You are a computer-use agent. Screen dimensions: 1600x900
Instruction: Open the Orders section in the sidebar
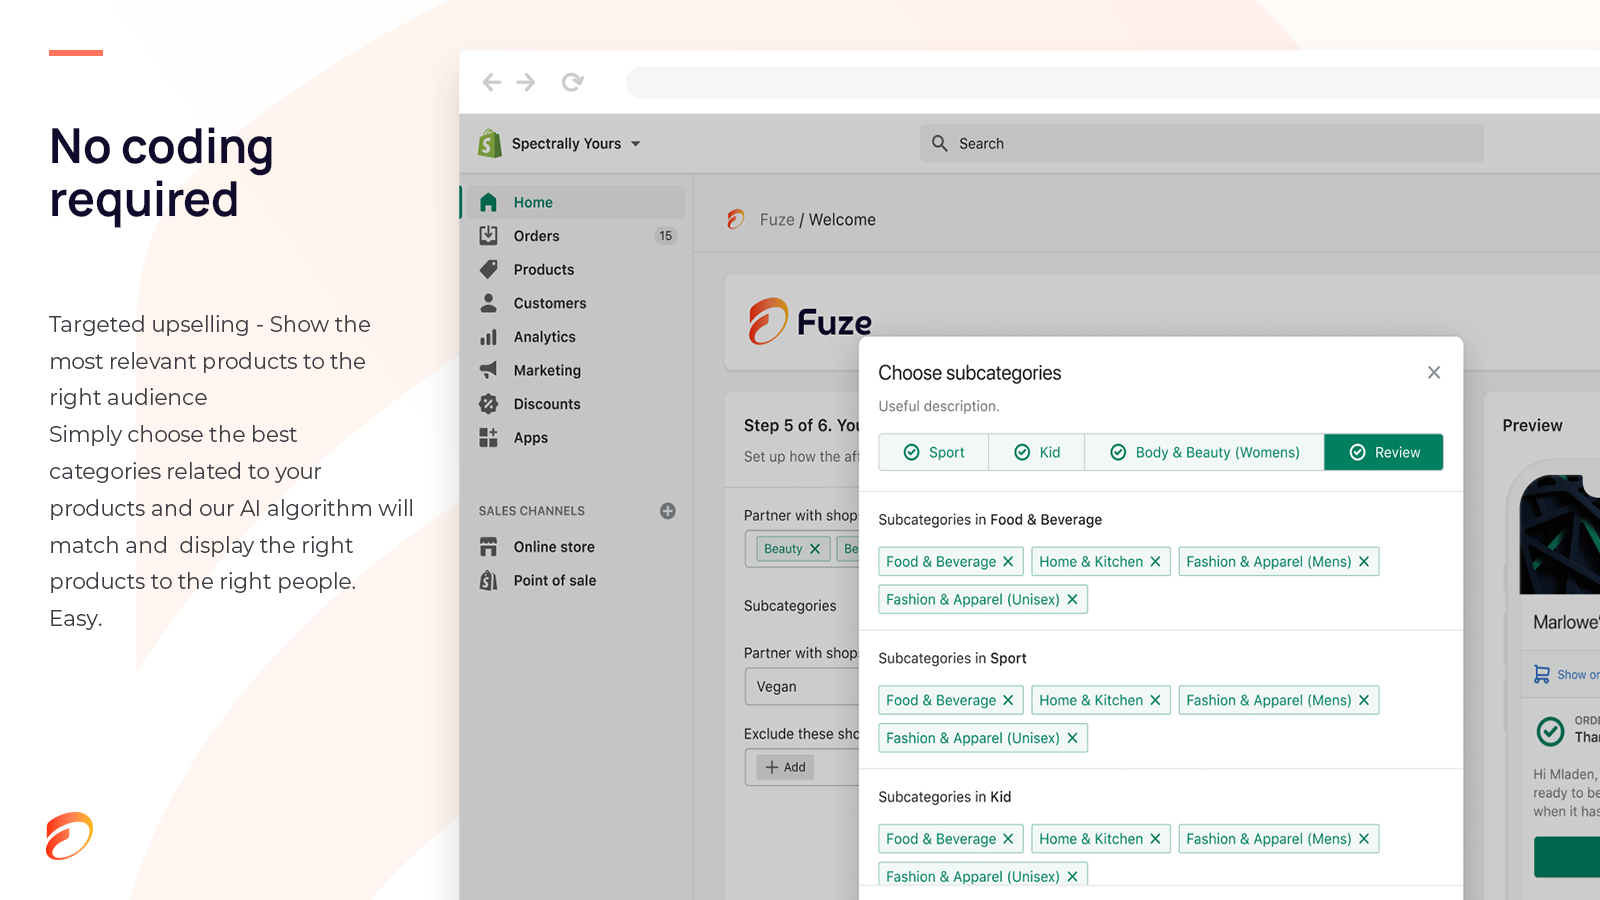click(535, 235)
